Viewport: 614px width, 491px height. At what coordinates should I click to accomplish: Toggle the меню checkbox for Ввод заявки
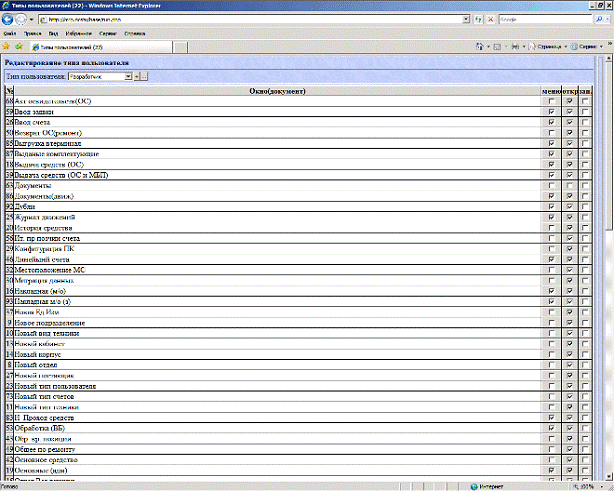551,112
